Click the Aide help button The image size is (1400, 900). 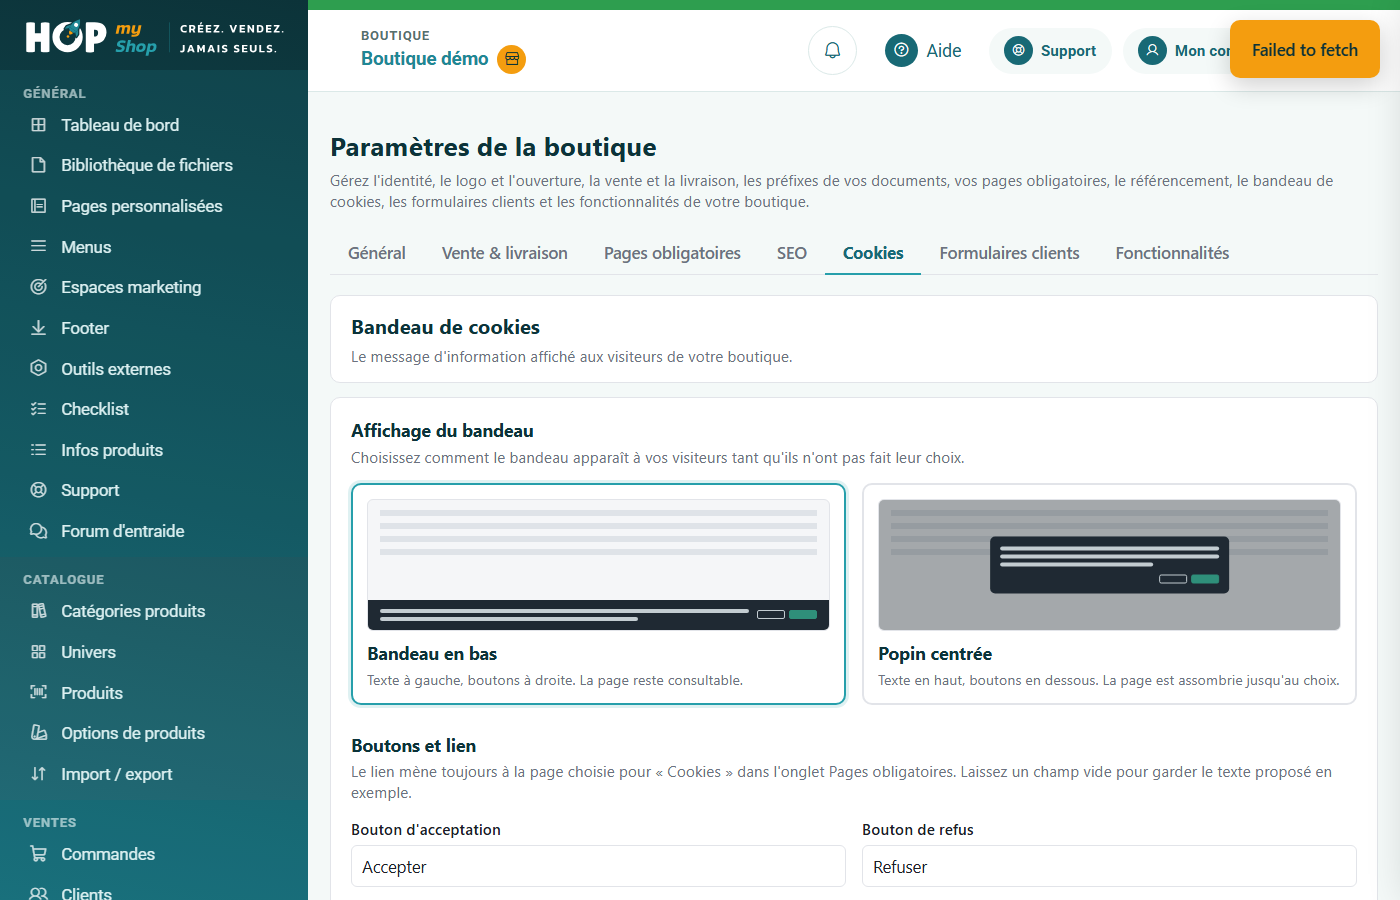pyautogui.click(x=923, y=50)
